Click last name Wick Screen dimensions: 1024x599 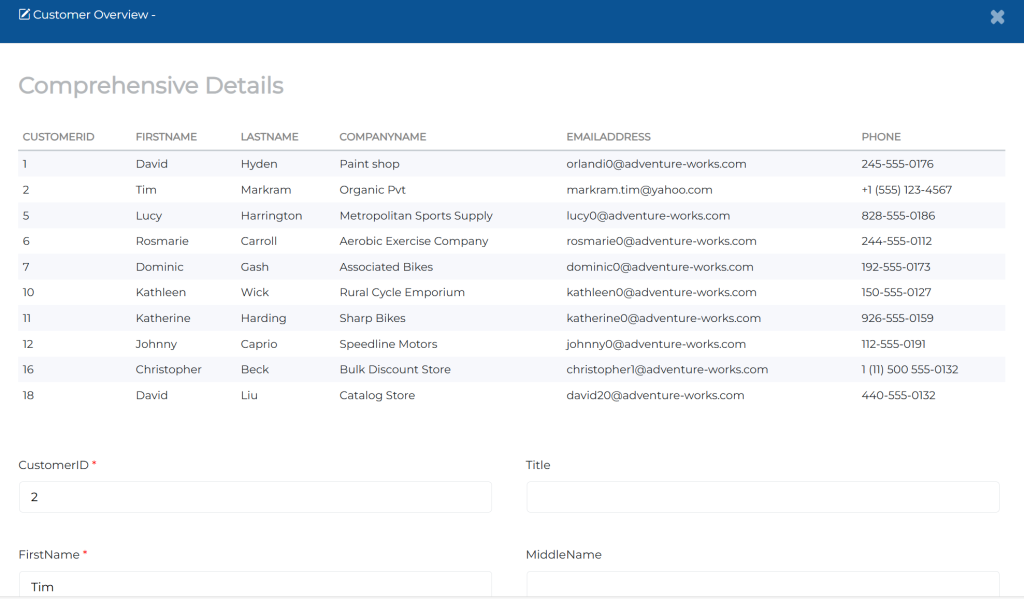tap(255, 293)
